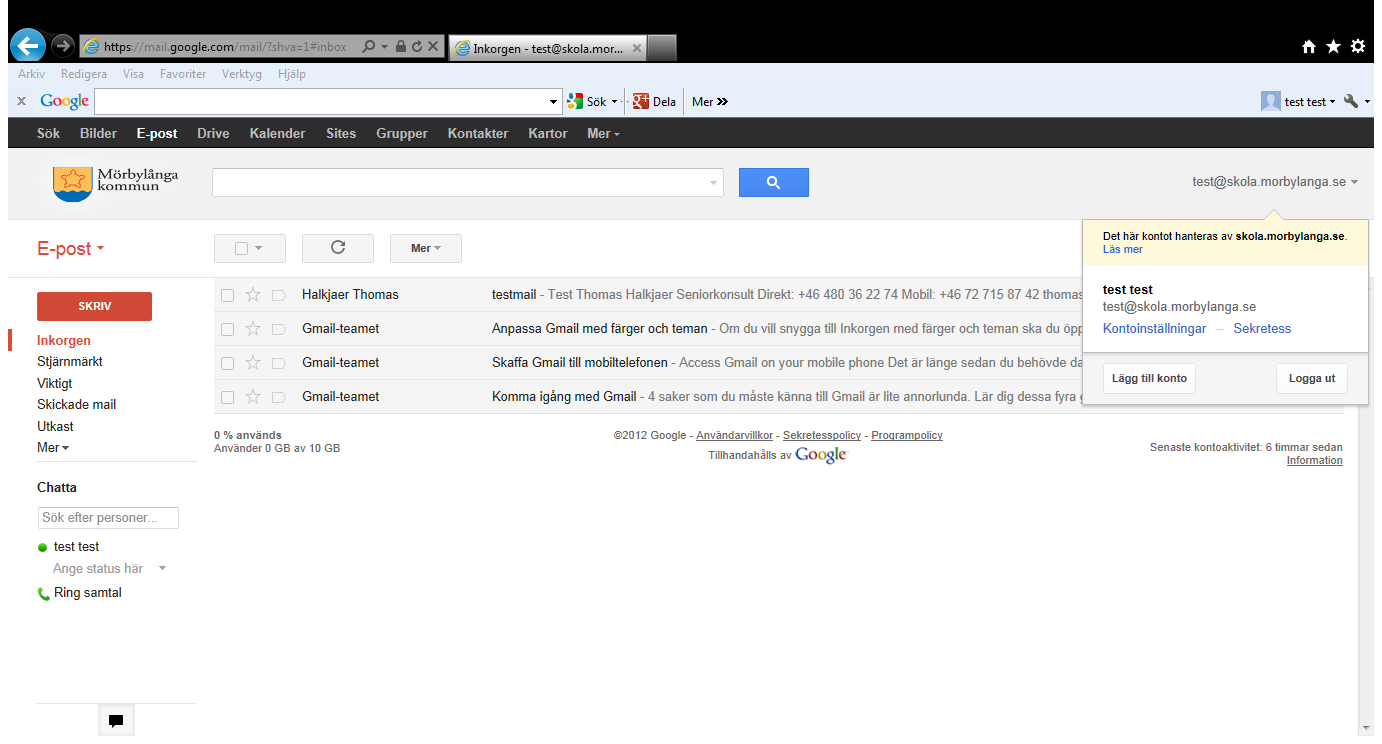Click the Information link under account activity

point(1314,460)
